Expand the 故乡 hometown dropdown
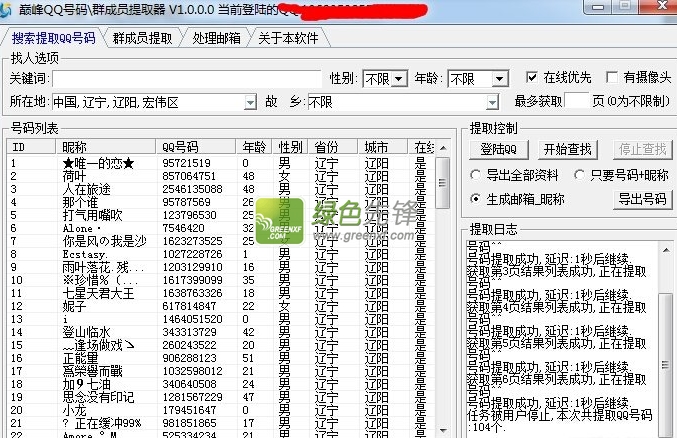Screen dimensions: 677x438 pos(492,103)
